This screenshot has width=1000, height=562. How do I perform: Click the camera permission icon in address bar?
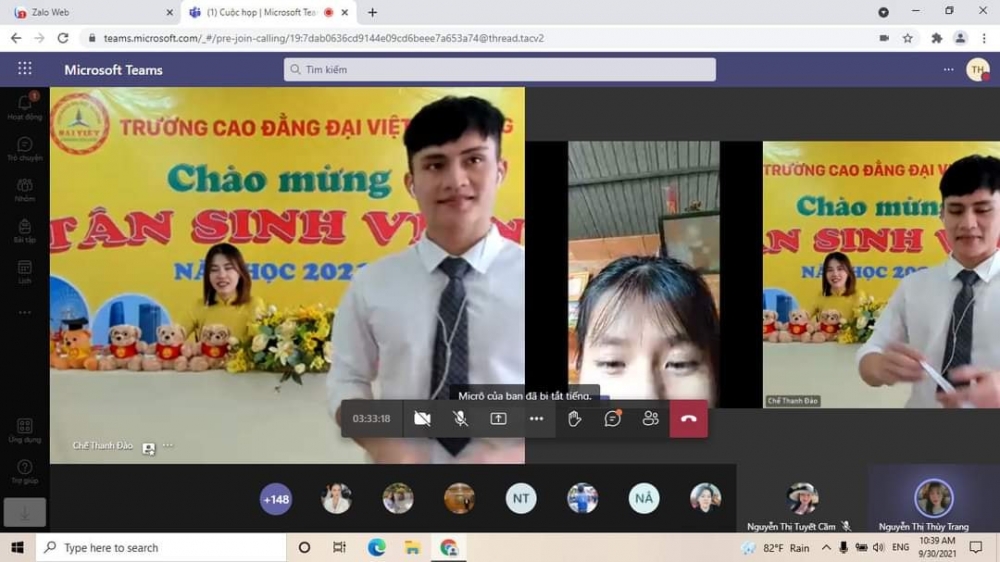coord(884,38)
